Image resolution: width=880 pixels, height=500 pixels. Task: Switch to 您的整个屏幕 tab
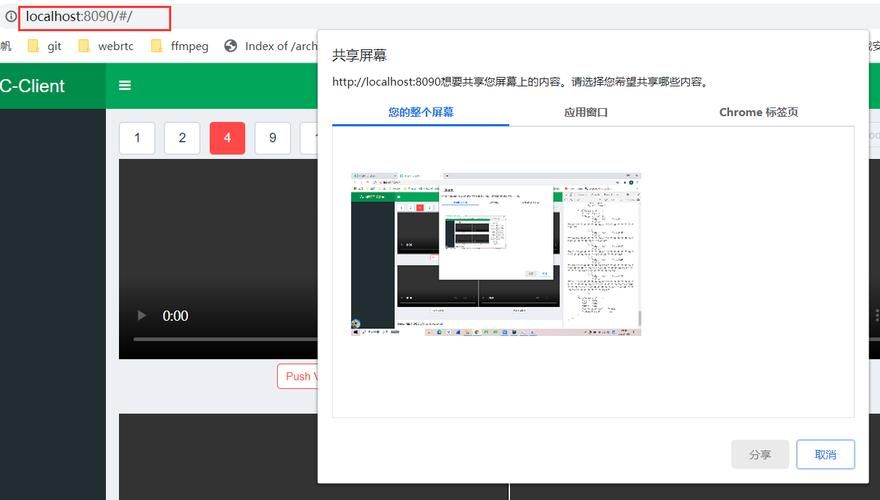(x=421, y=112)
